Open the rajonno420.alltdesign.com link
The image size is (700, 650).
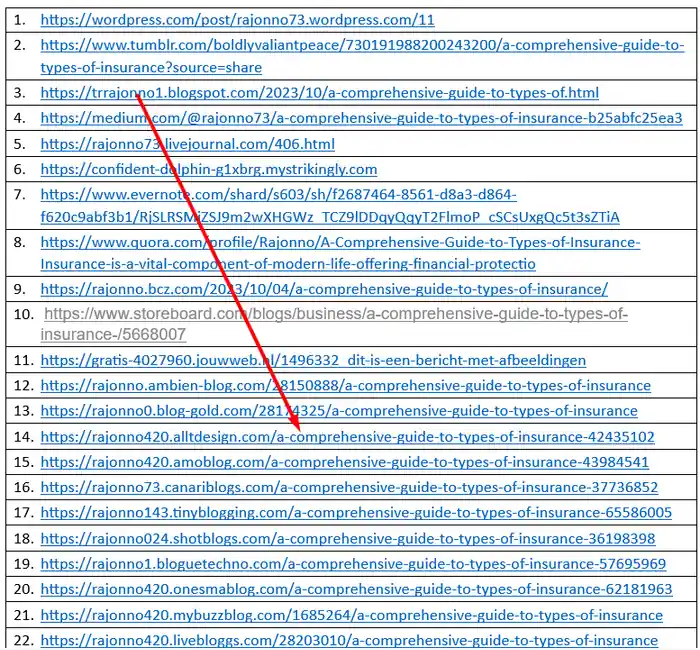347,437
